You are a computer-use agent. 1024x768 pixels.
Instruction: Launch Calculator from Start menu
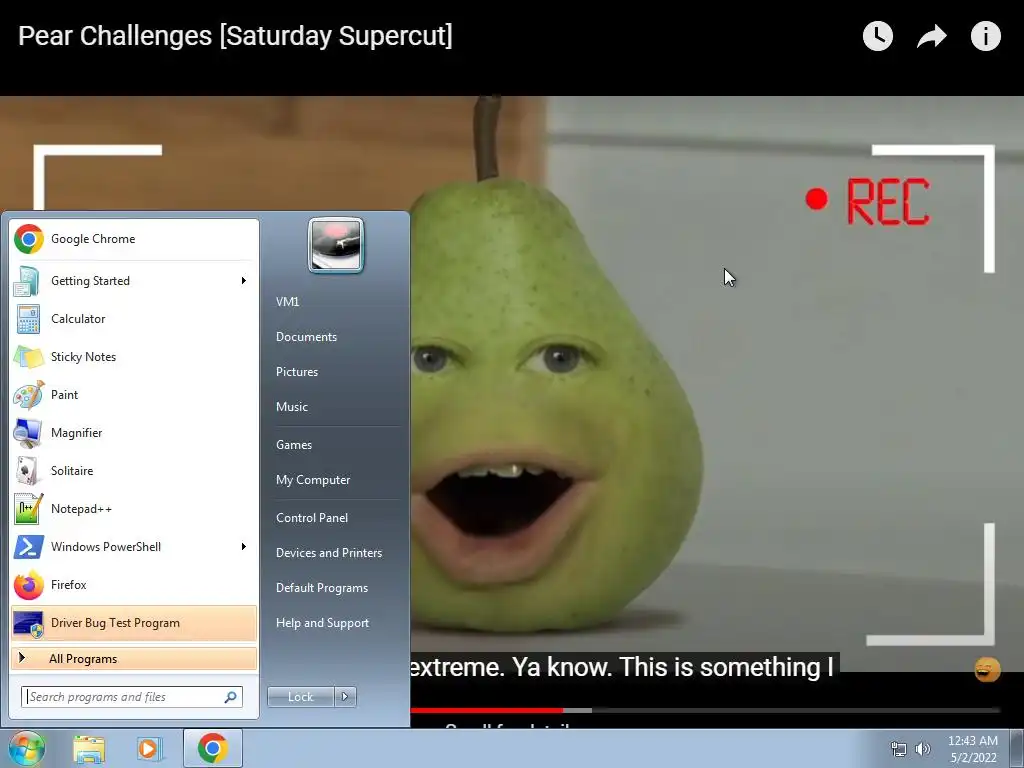pos(134,319)
